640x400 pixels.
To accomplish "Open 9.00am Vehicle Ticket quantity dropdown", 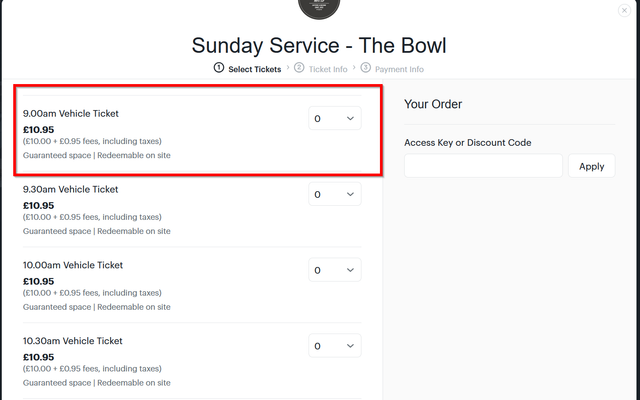I will coord(335,118).
